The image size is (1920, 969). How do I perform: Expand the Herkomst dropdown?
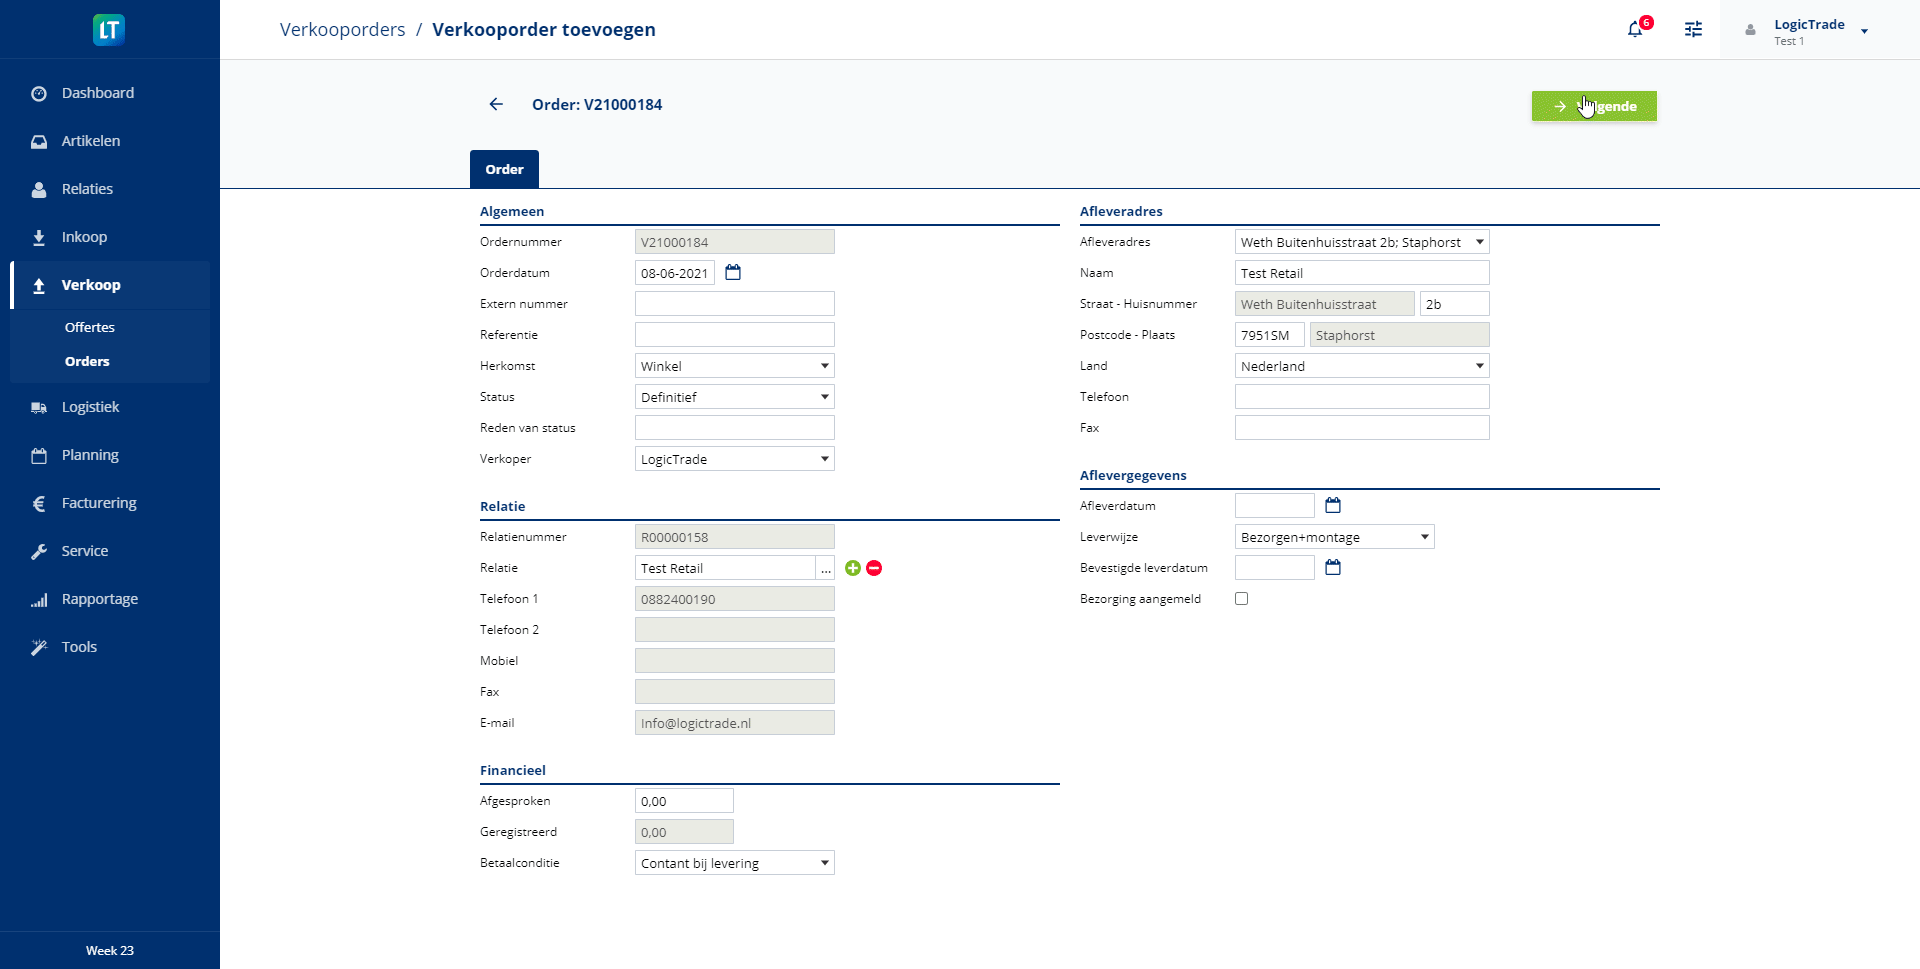tap(734, 366)
